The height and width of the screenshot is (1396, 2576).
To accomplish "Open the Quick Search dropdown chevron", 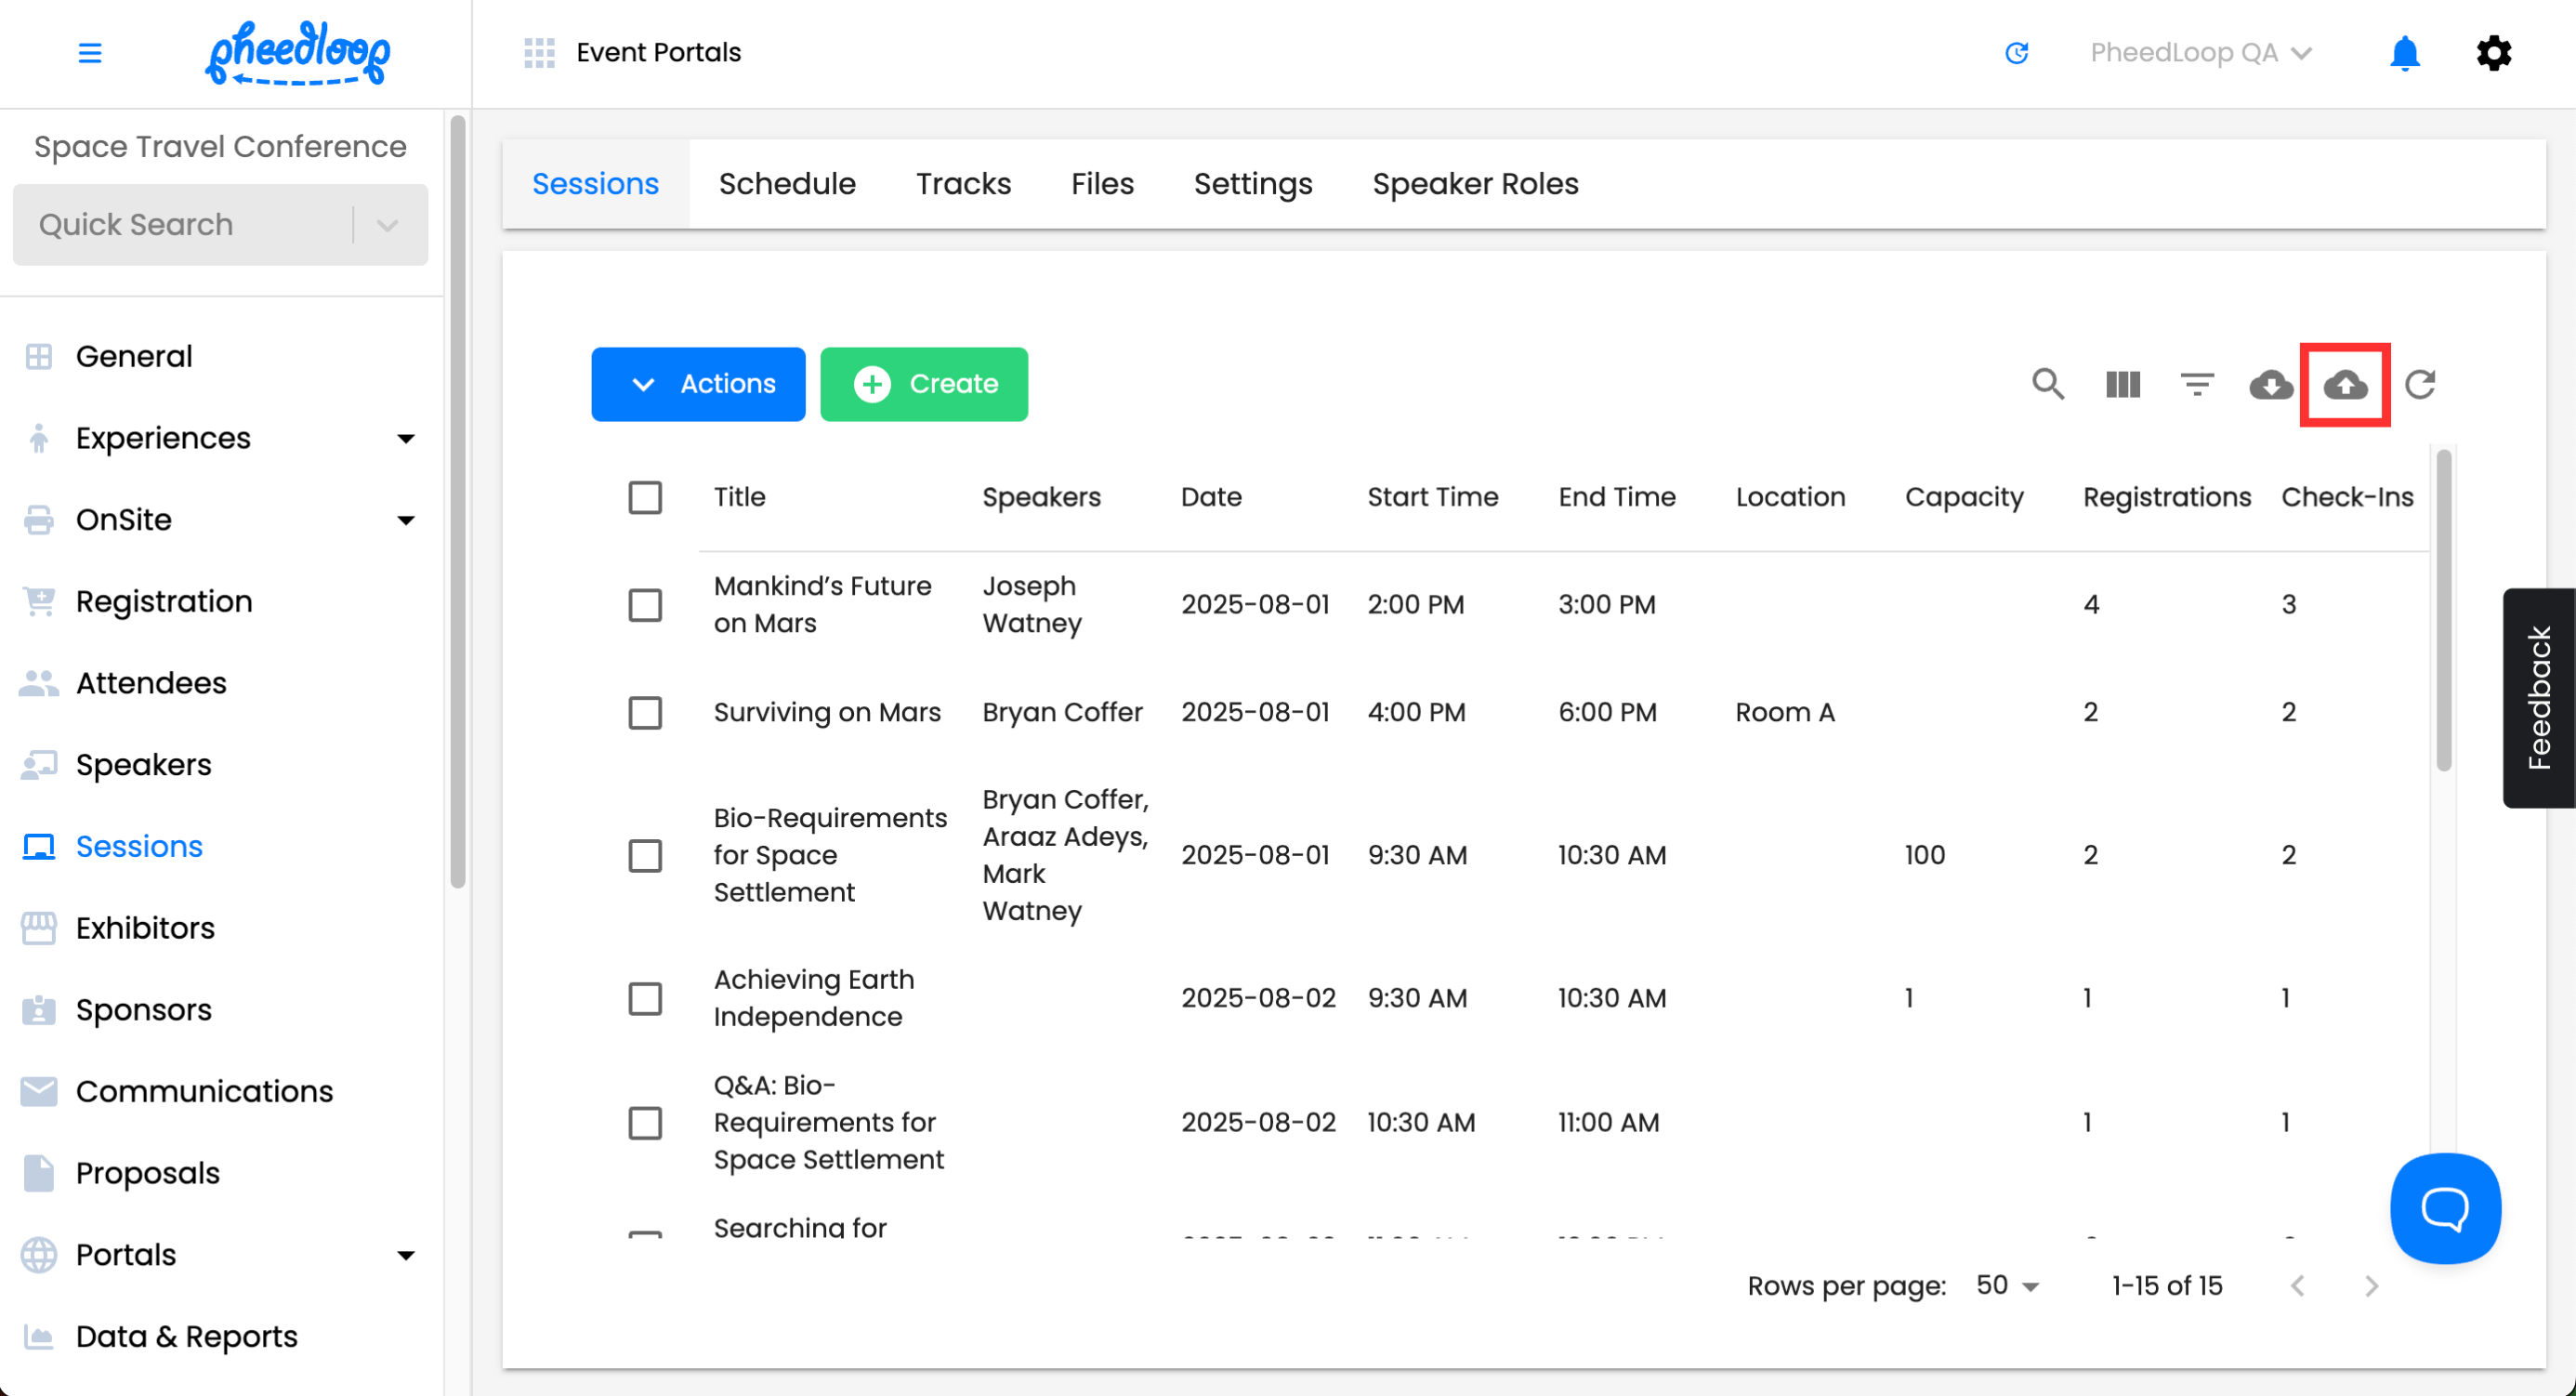I will point(388,225).
